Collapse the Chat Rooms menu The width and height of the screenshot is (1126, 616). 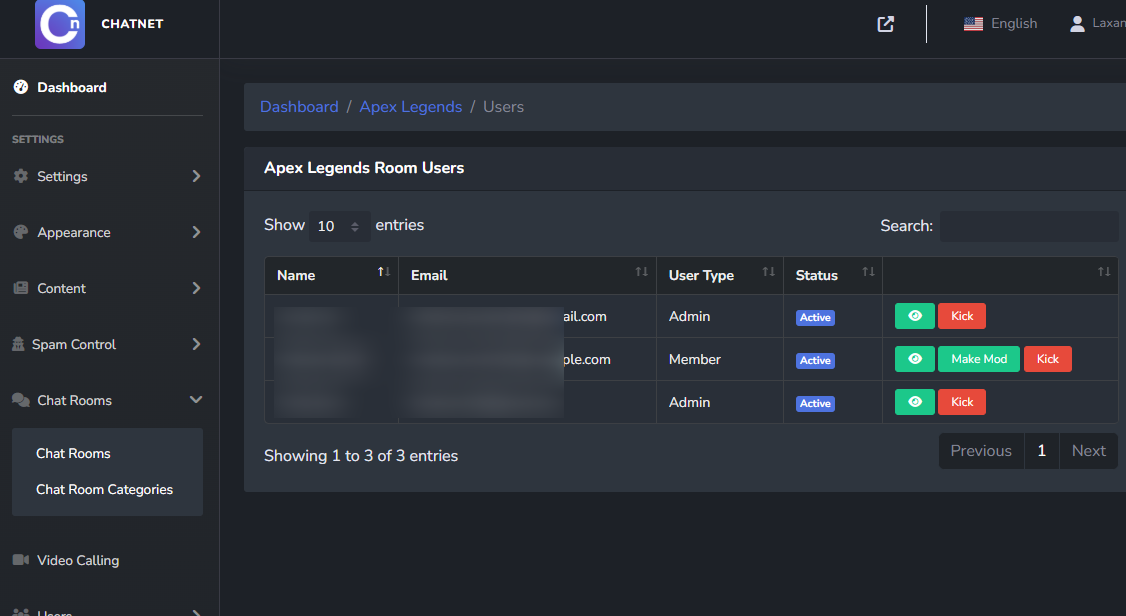tap(196, 399)
